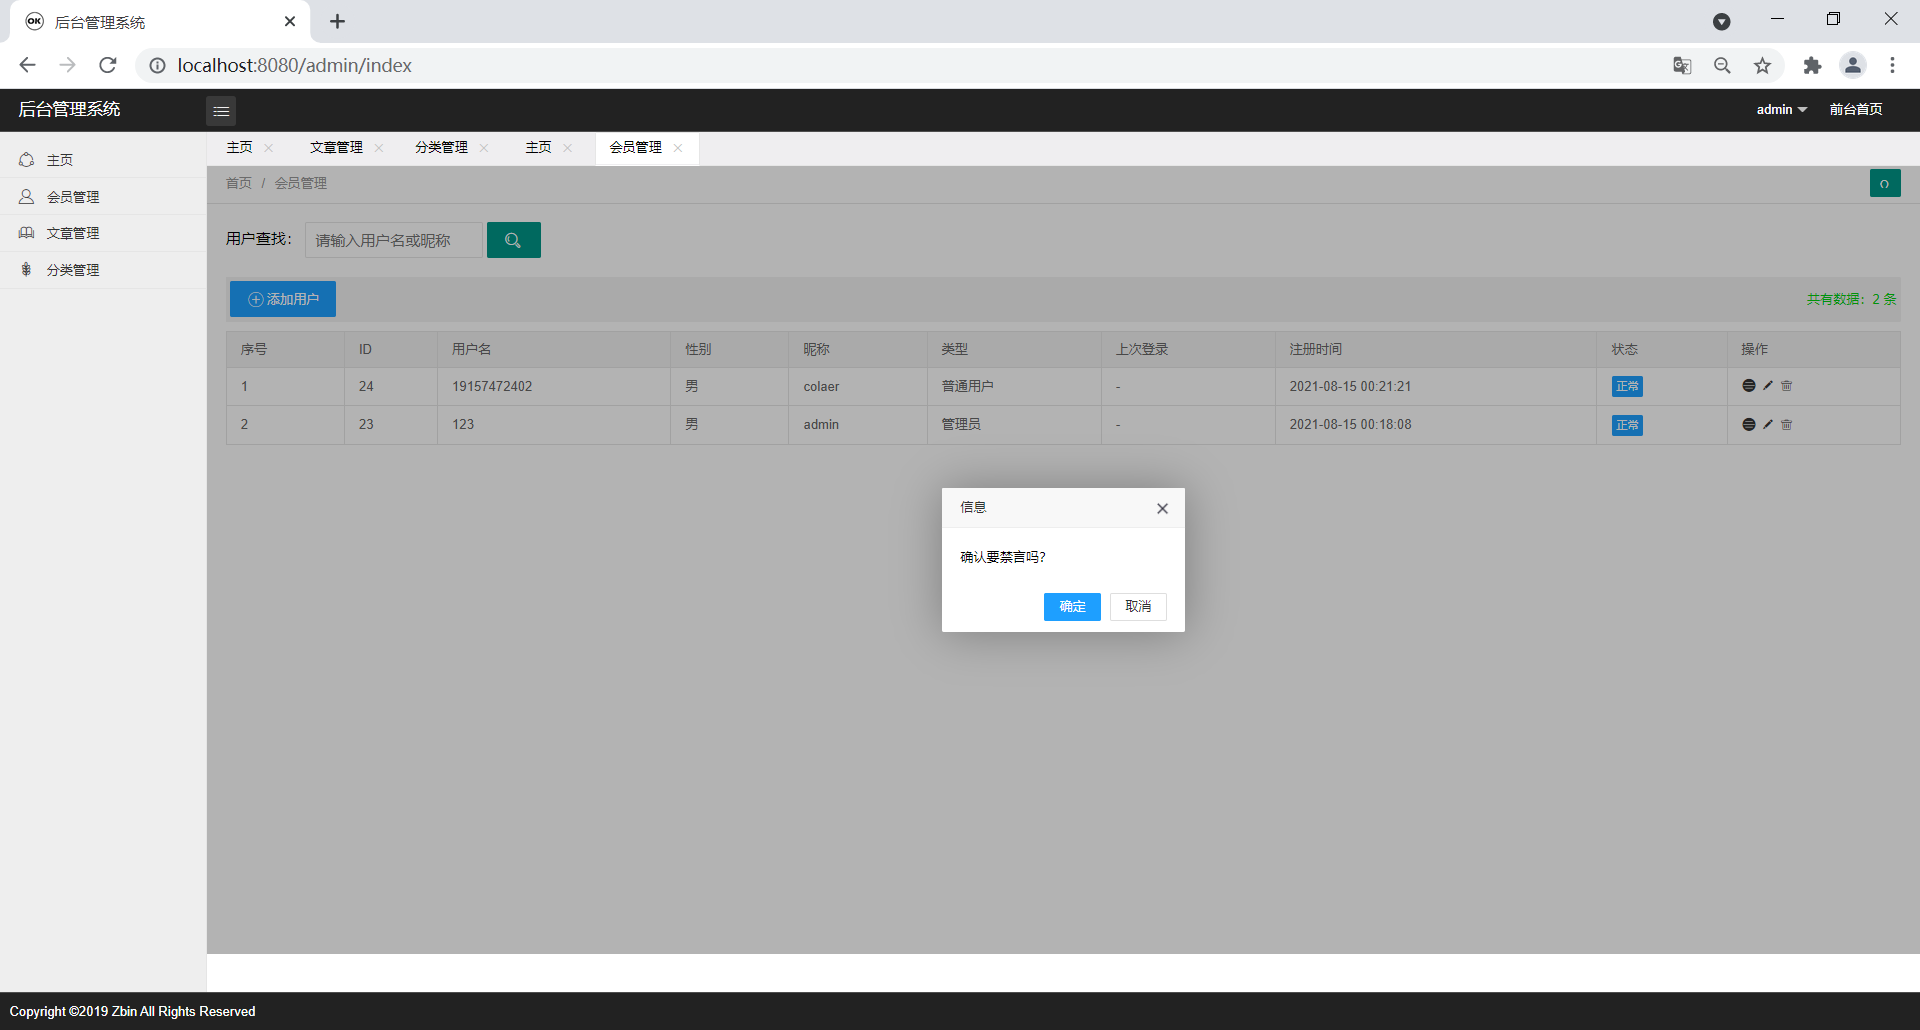Click the mute icon for user colaer
1920x1030 pixels.
click(1749, 386)
